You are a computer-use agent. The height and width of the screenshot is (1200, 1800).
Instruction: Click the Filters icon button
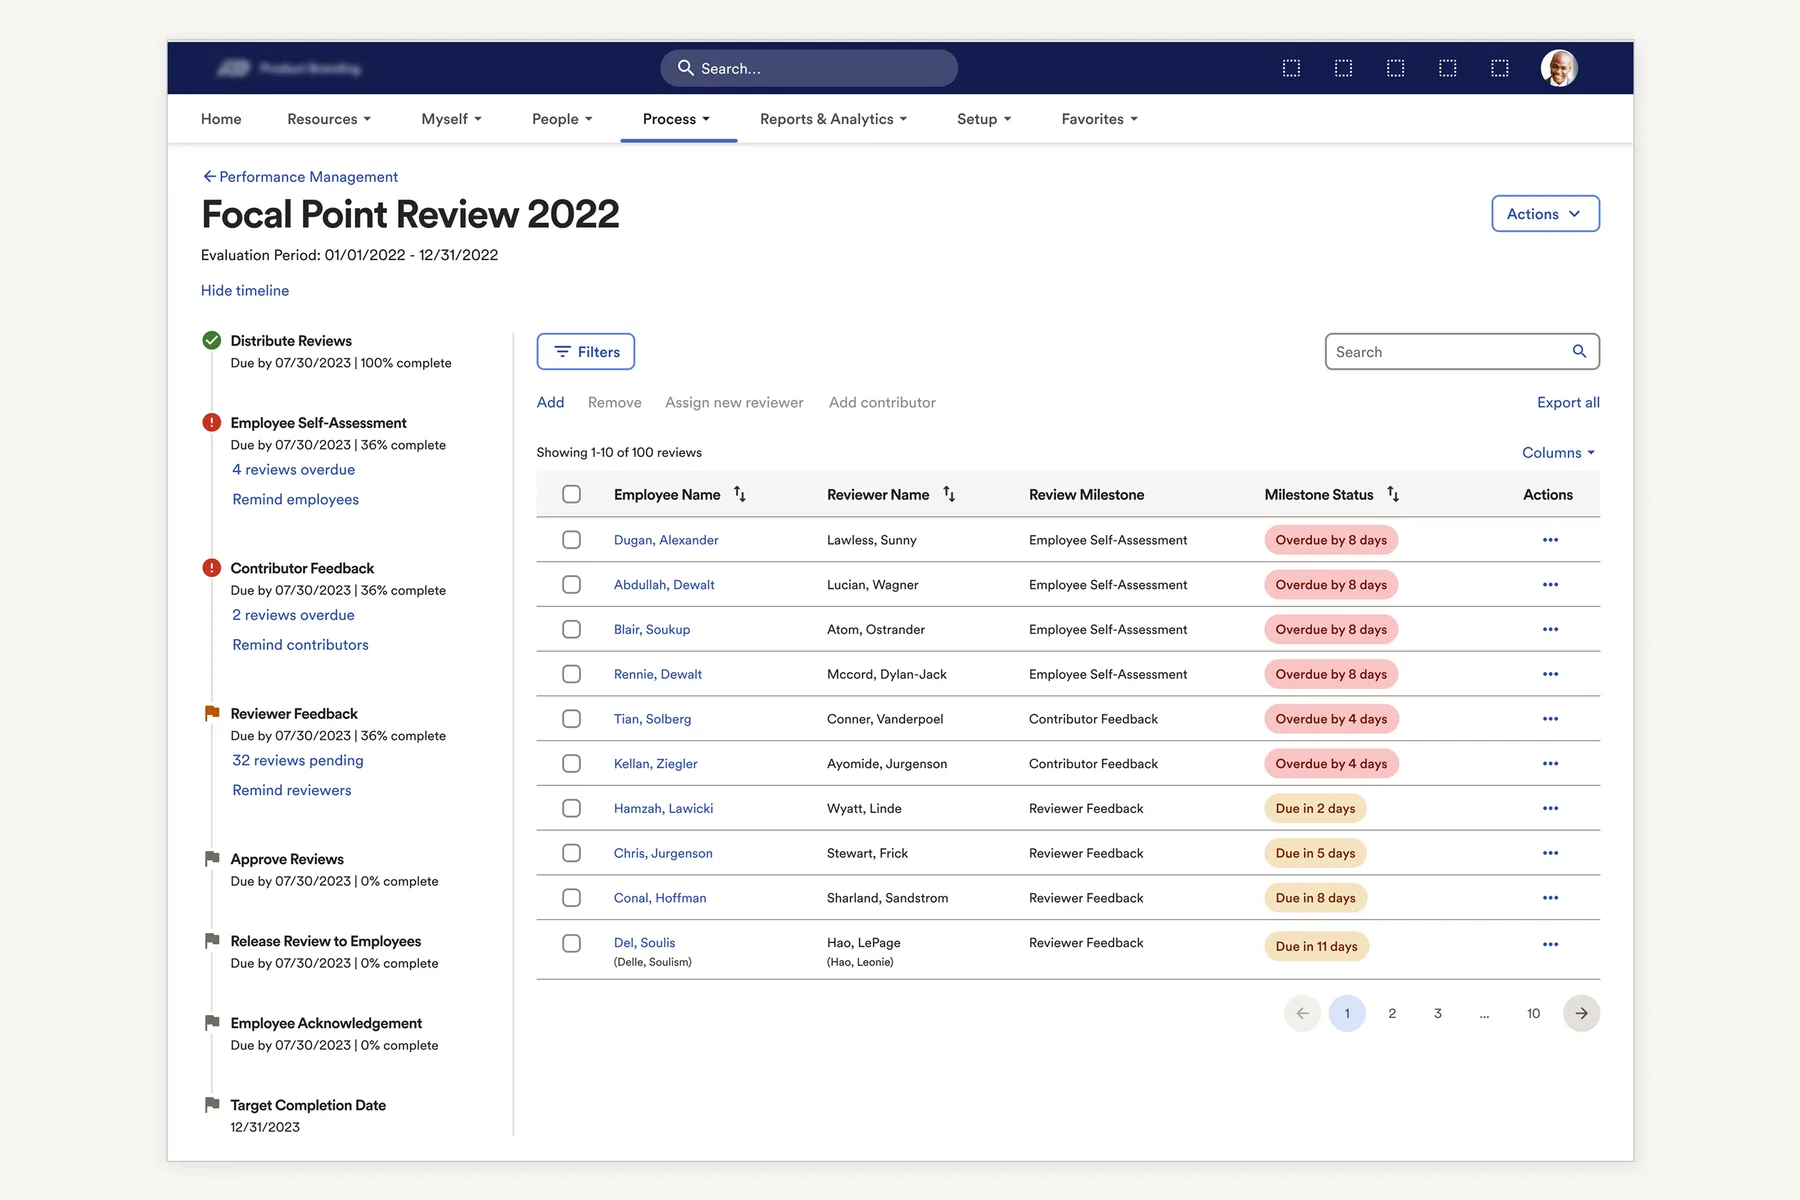586,352
